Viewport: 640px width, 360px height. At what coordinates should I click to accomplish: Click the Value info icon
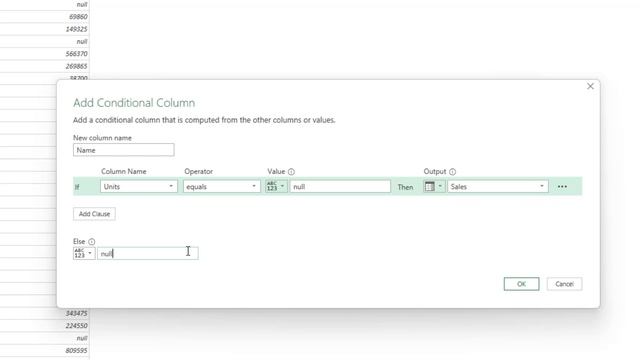click(291, 172)
